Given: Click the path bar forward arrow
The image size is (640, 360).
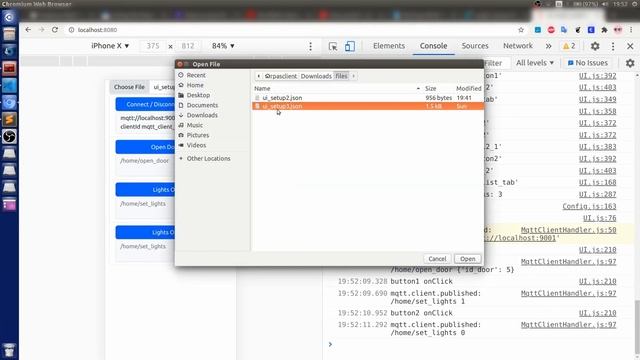Looking at the screenshot, I should click(x=353, y=76).
